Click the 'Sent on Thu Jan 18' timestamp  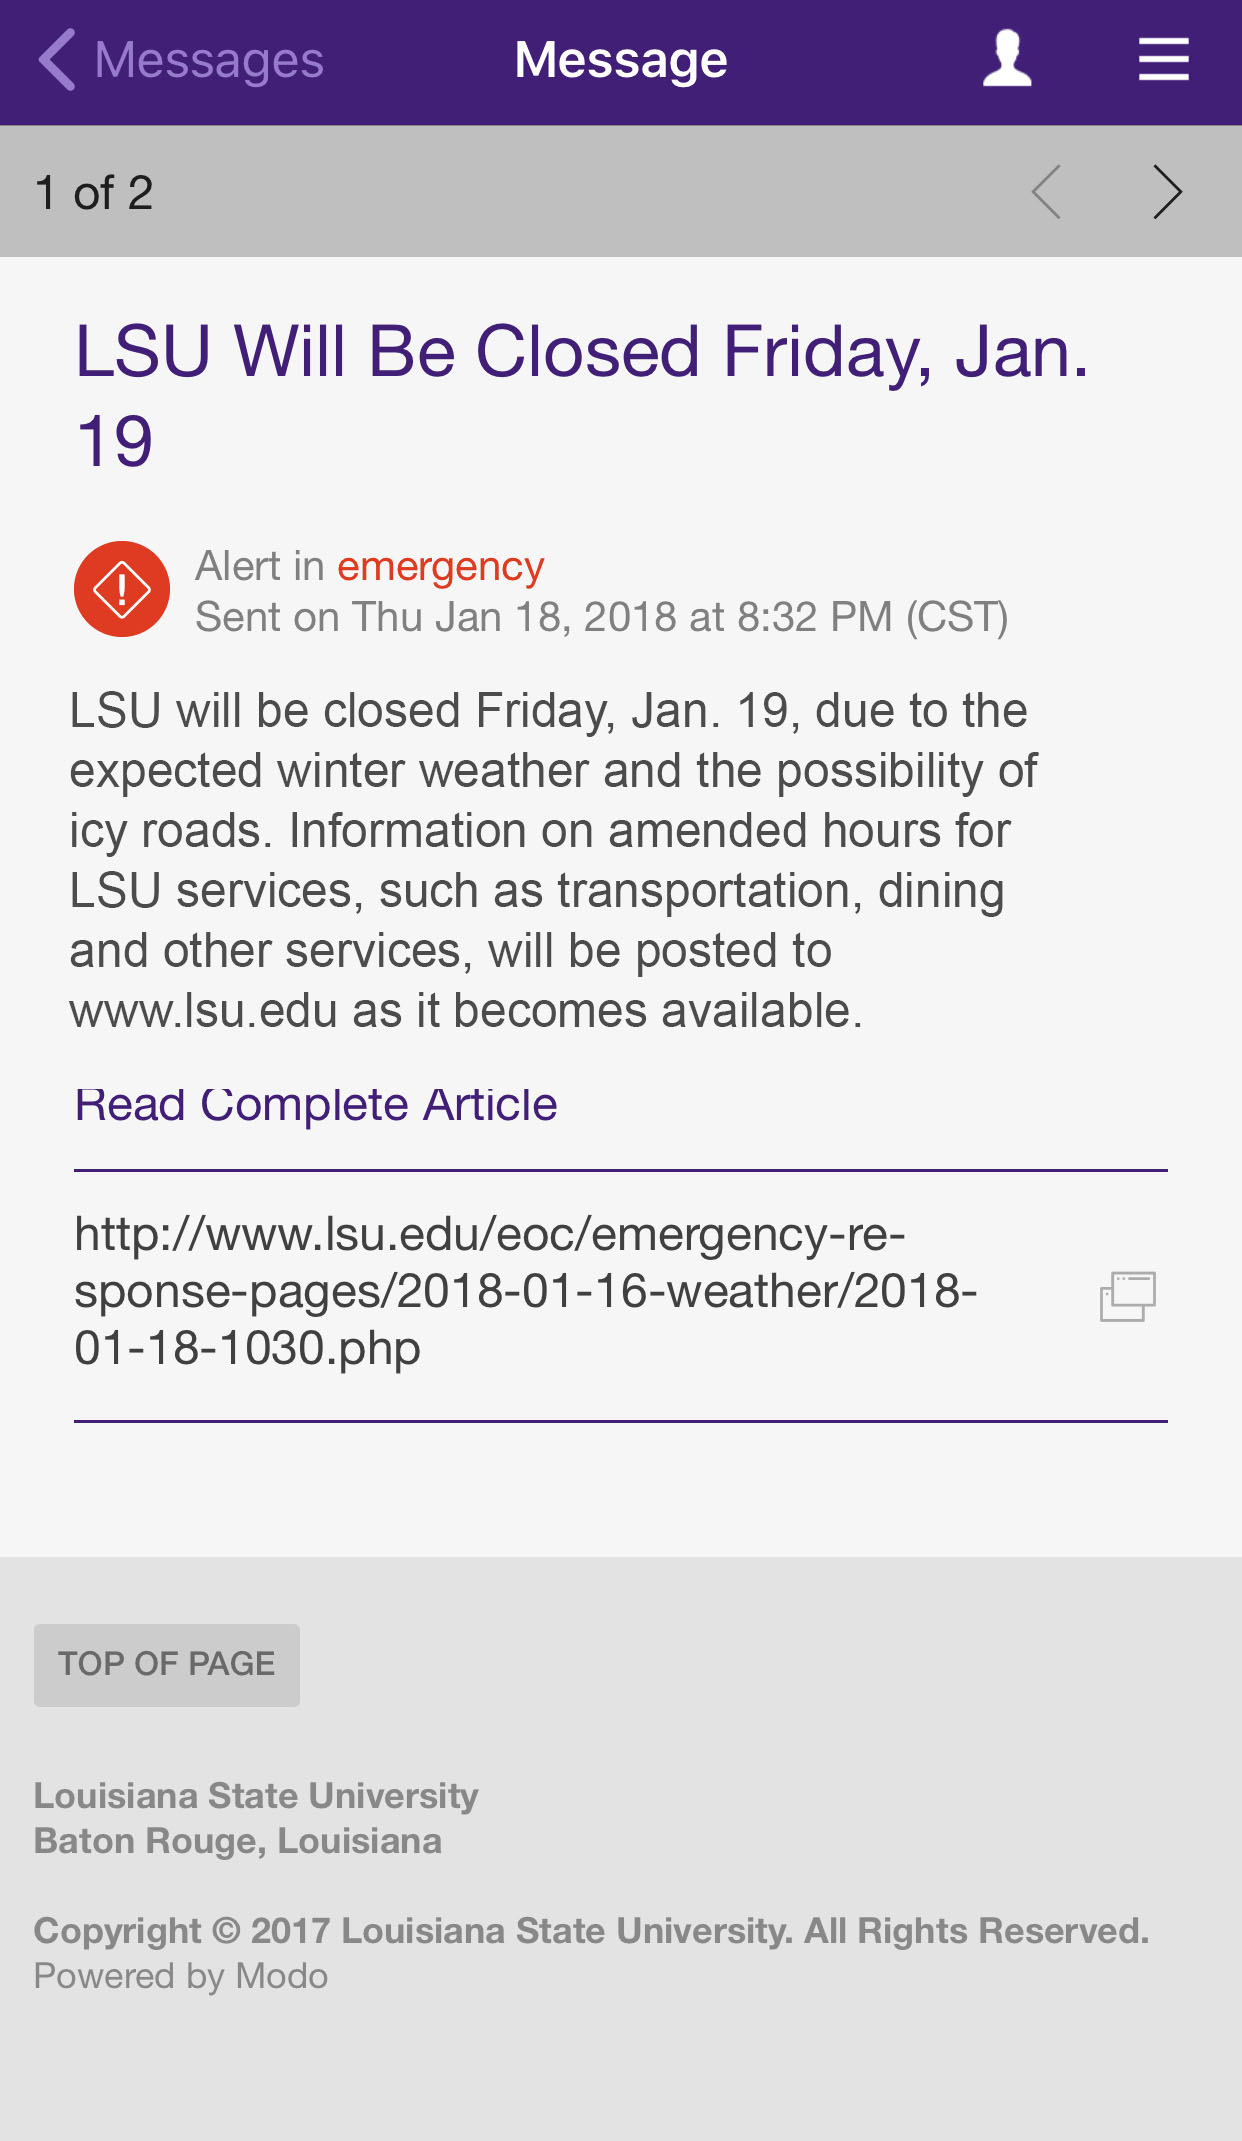click(x=601, y=617)
